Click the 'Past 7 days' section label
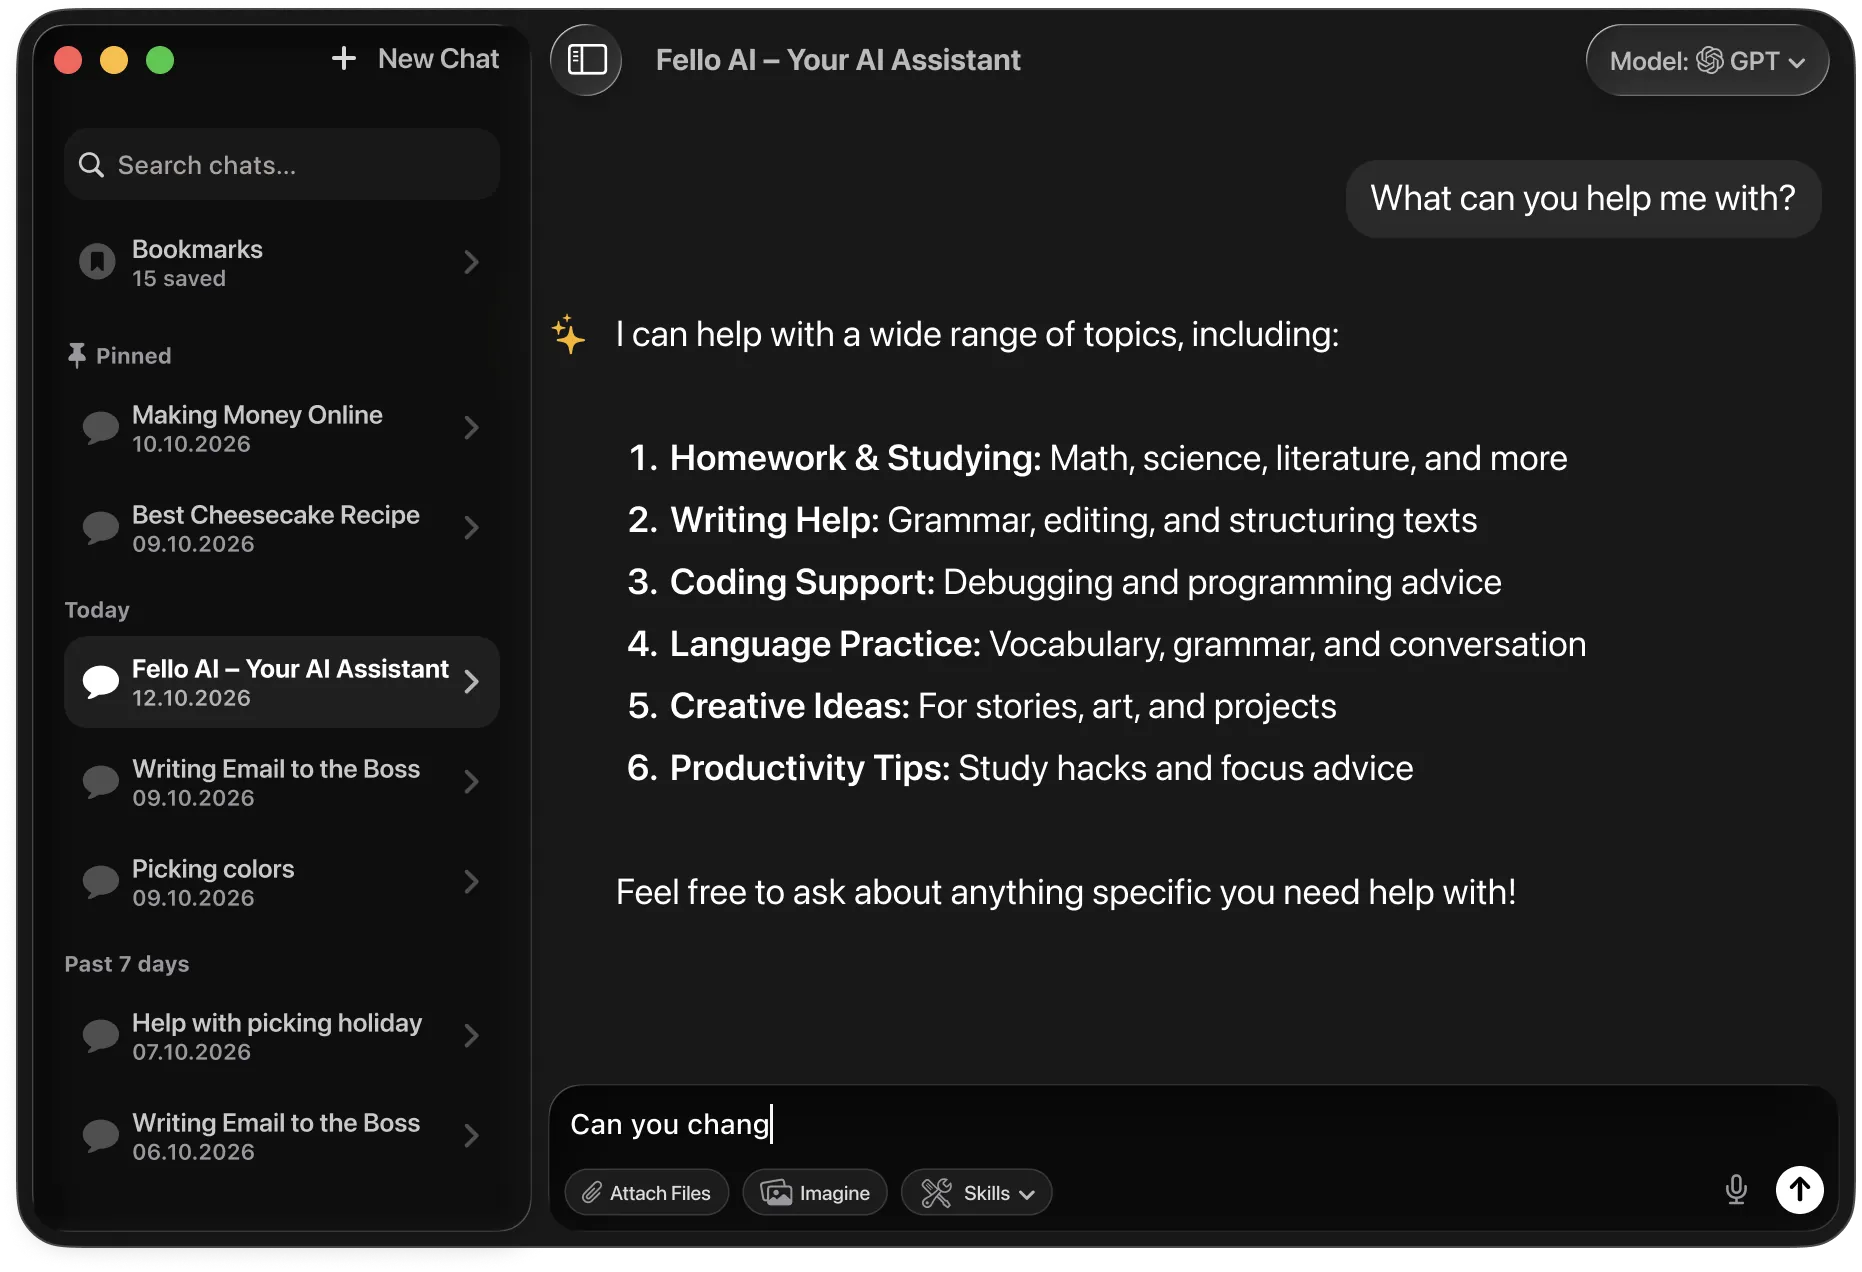This screenshot has height=1272, width=1862. click(127, 964)
